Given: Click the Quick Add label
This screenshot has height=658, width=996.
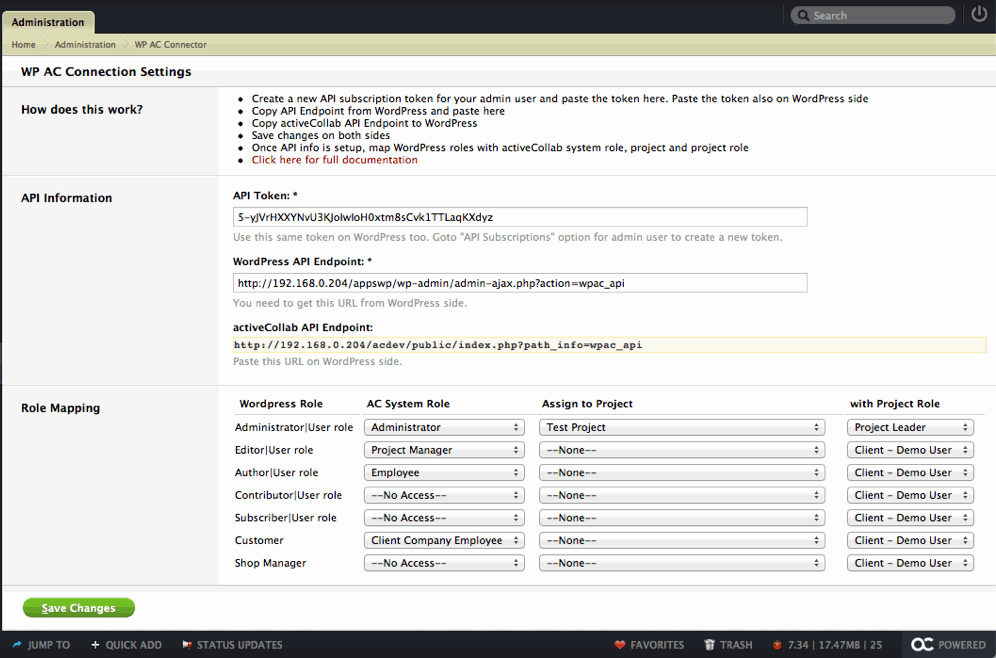Looking at the screenshot, I should pyautogui.click(x=133, y=645).
